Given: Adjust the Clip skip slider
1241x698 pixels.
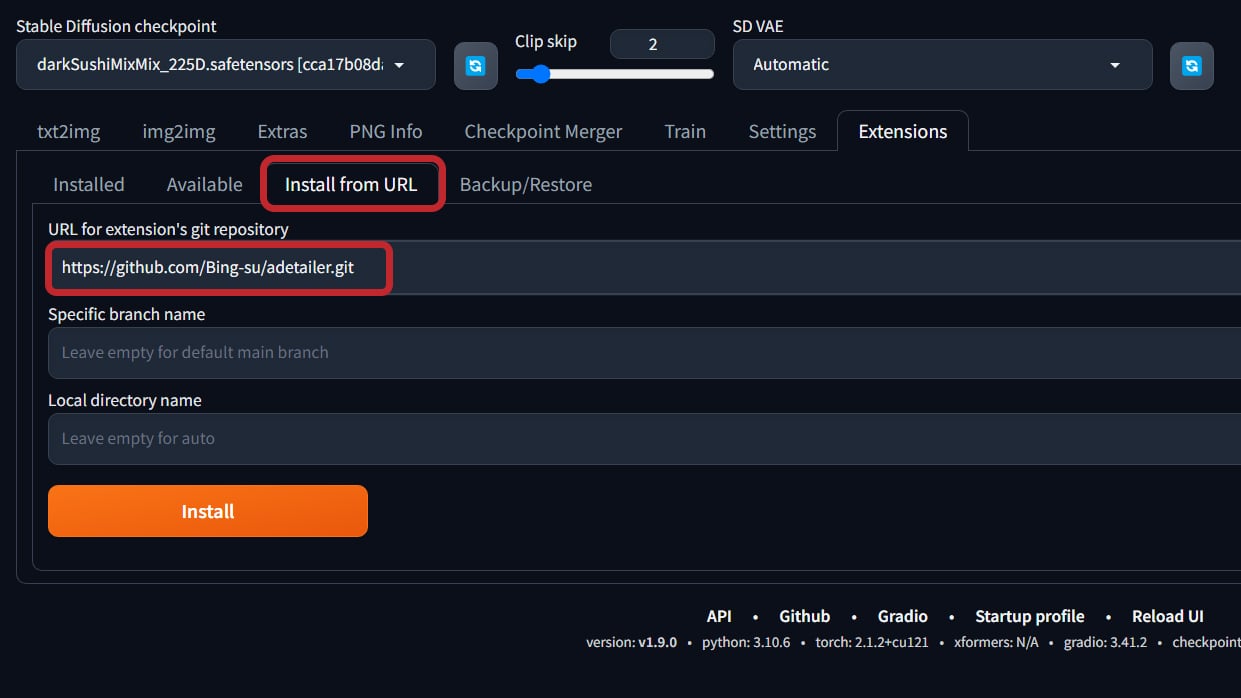Looking at the screenshot, I should pos(615,74).
